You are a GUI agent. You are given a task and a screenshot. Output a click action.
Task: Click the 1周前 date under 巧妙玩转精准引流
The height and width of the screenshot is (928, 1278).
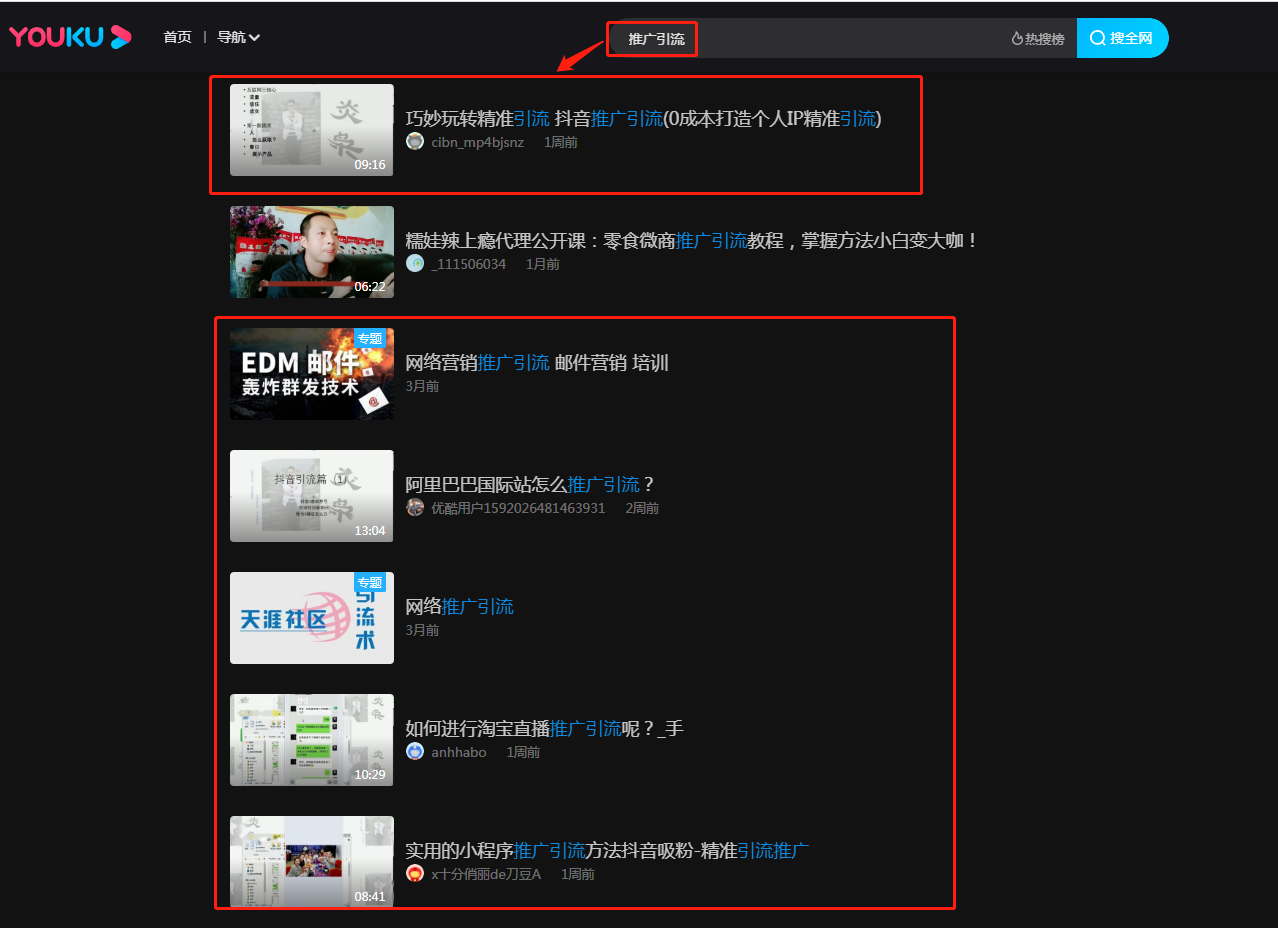coord(561,142)
